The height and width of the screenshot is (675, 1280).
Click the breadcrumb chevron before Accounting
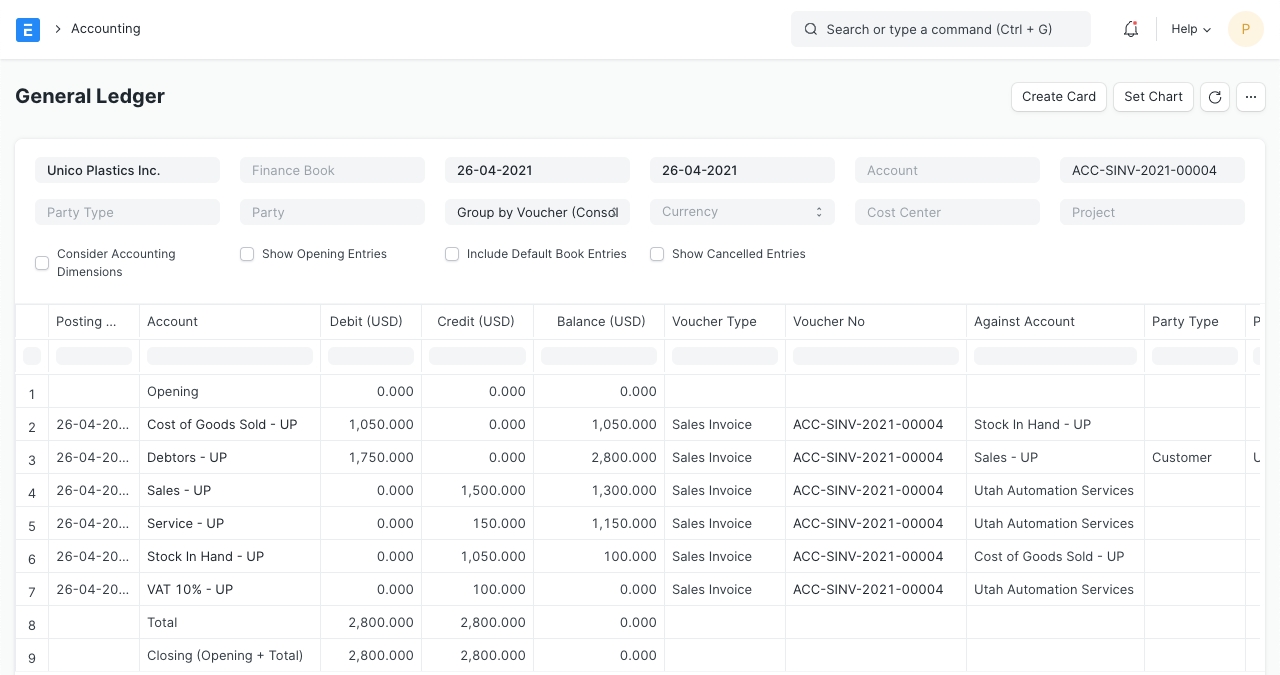[58, 29]
